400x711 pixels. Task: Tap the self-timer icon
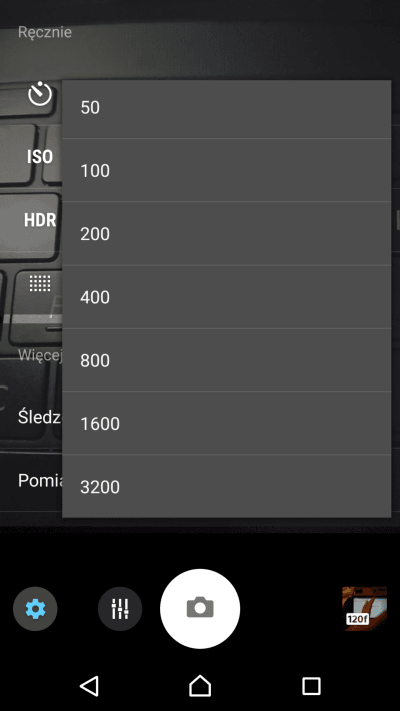(40, 94)
